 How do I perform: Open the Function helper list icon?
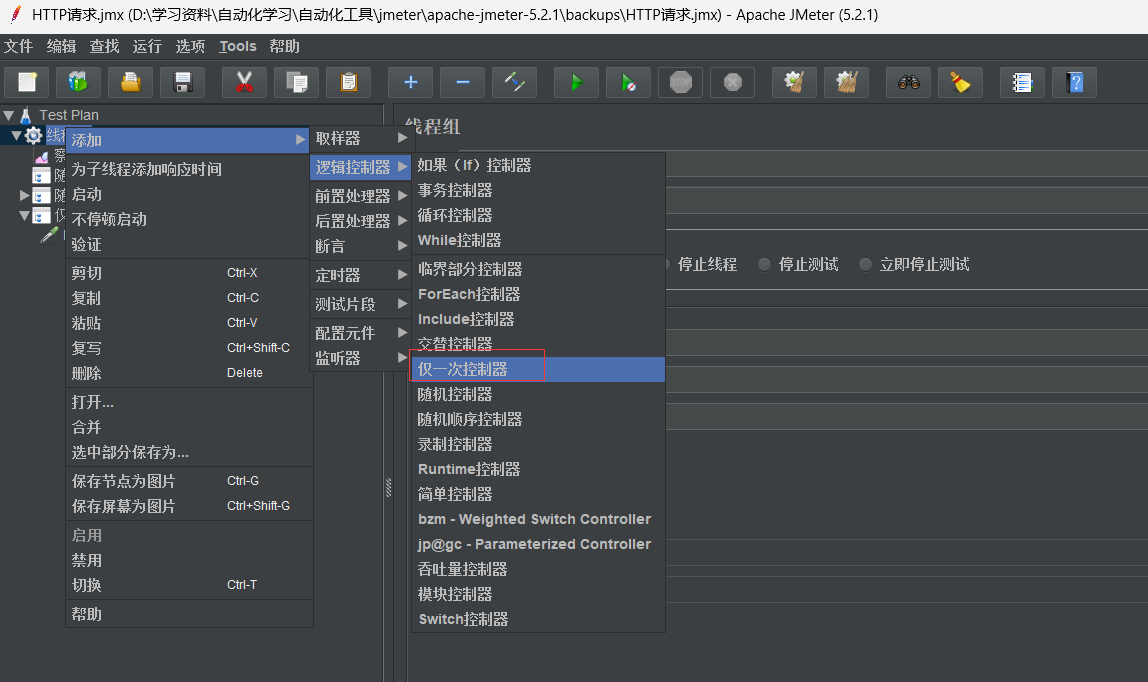click(1022, 82)
